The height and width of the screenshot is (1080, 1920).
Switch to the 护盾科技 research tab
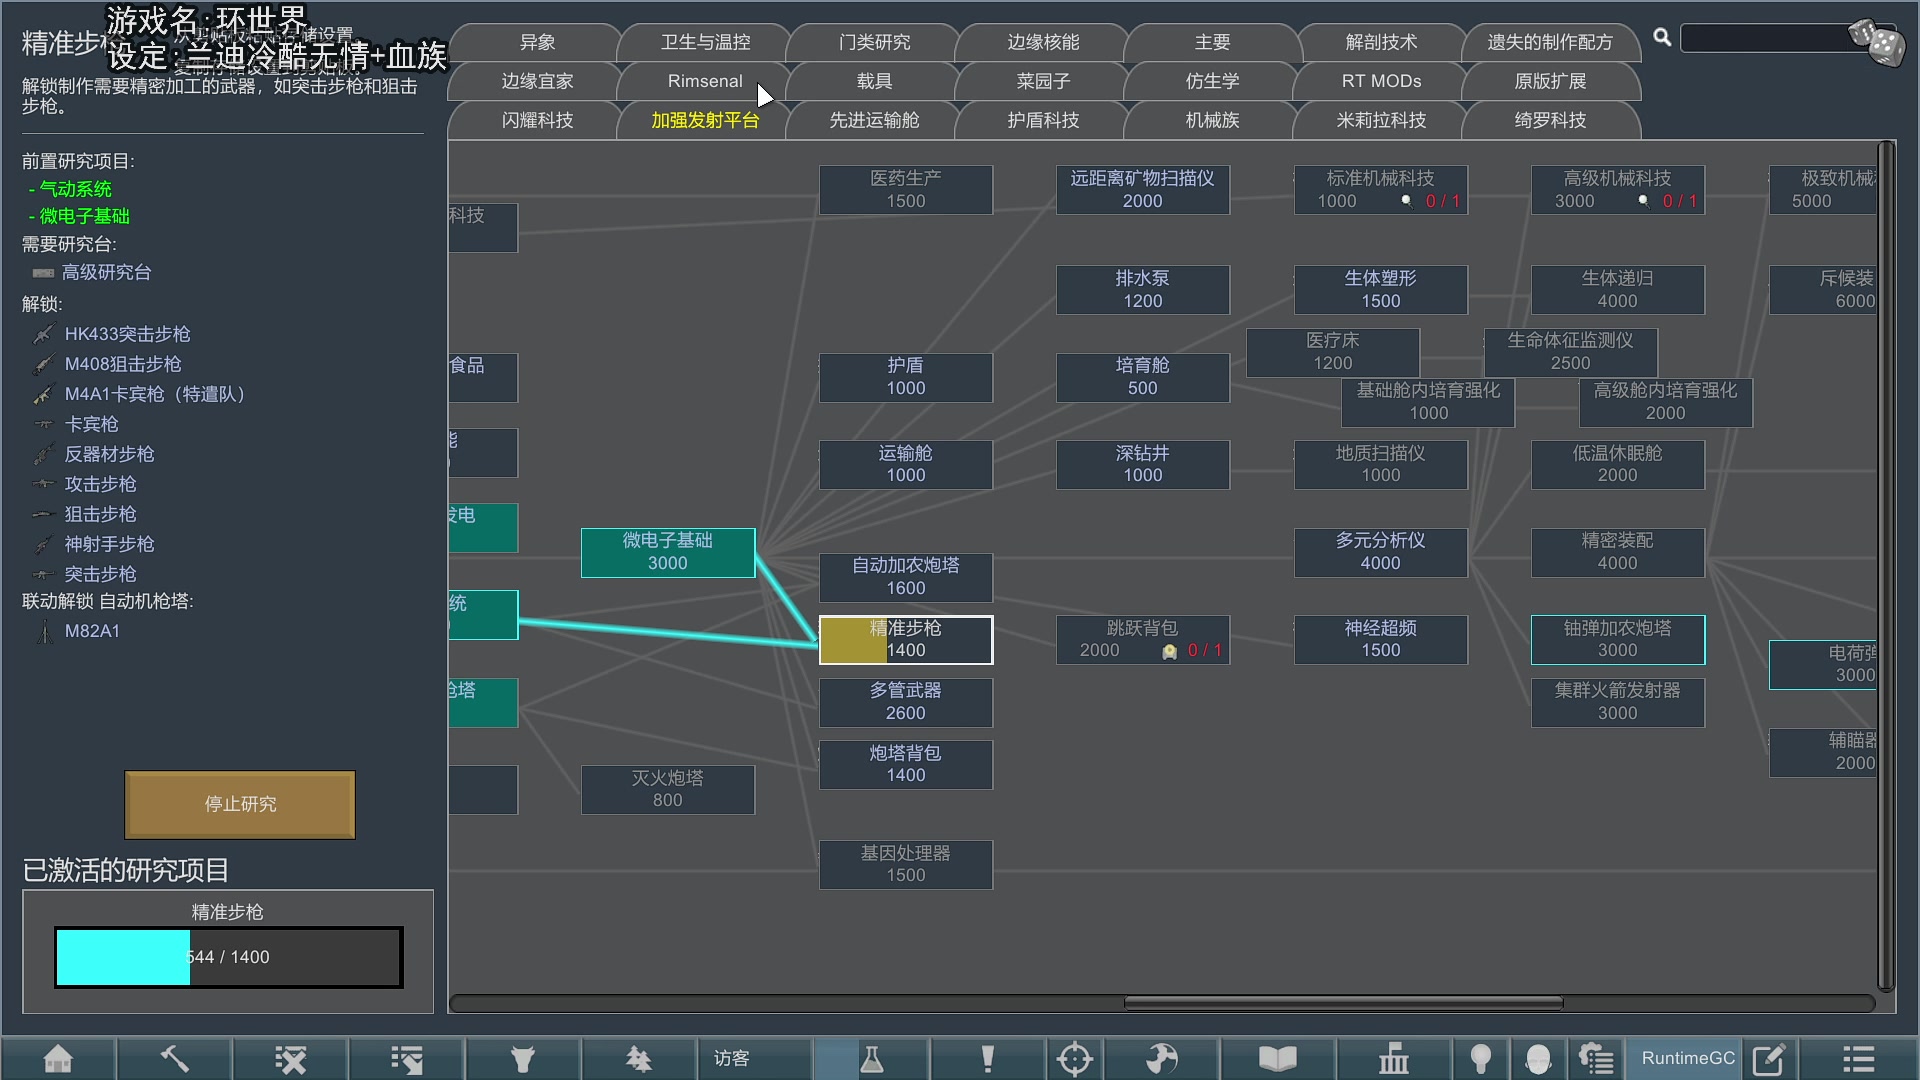tap(1043, 120)
